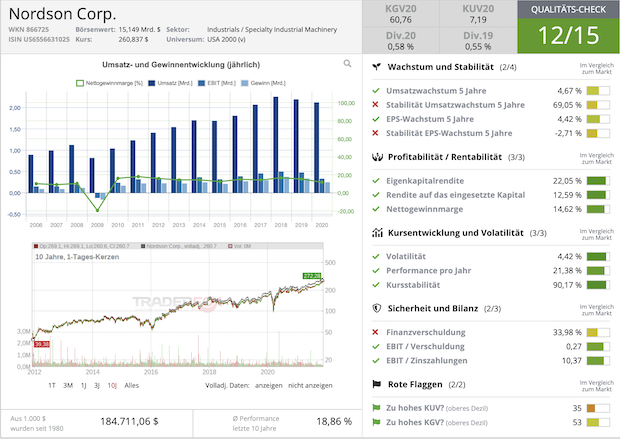The height and width of the screenshot is (439, 620).
Task: Click the green 272.58 price label
Action: click(x=312, y=276)
